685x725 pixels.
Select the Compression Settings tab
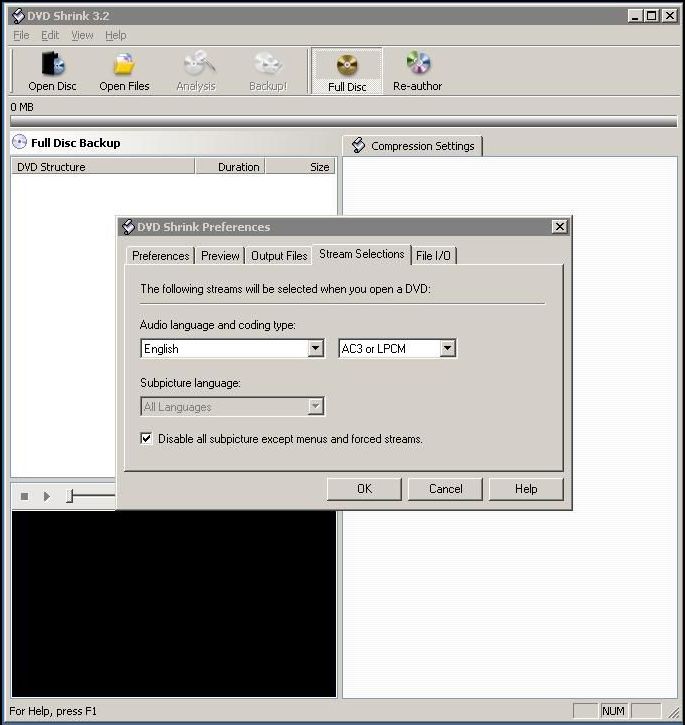pos(412,146)
